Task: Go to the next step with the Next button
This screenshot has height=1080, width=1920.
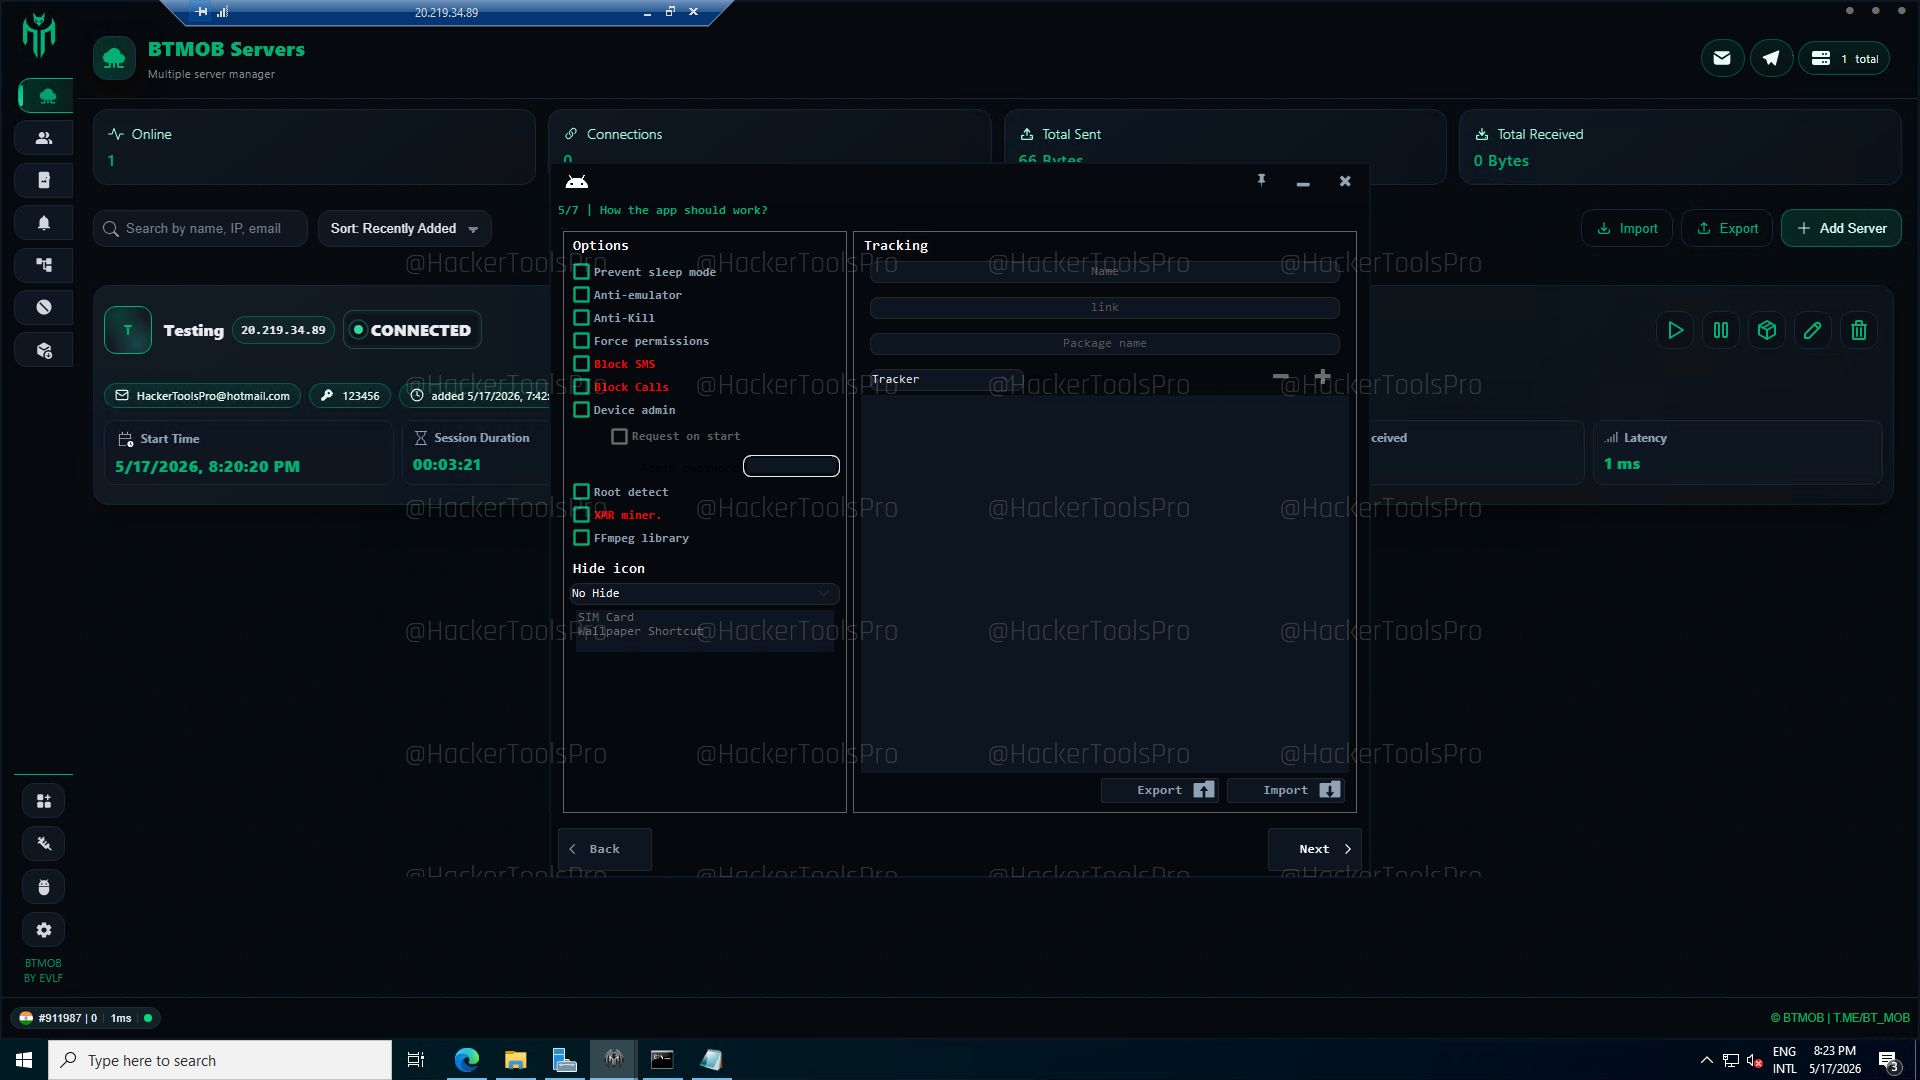Action: 1314,849
